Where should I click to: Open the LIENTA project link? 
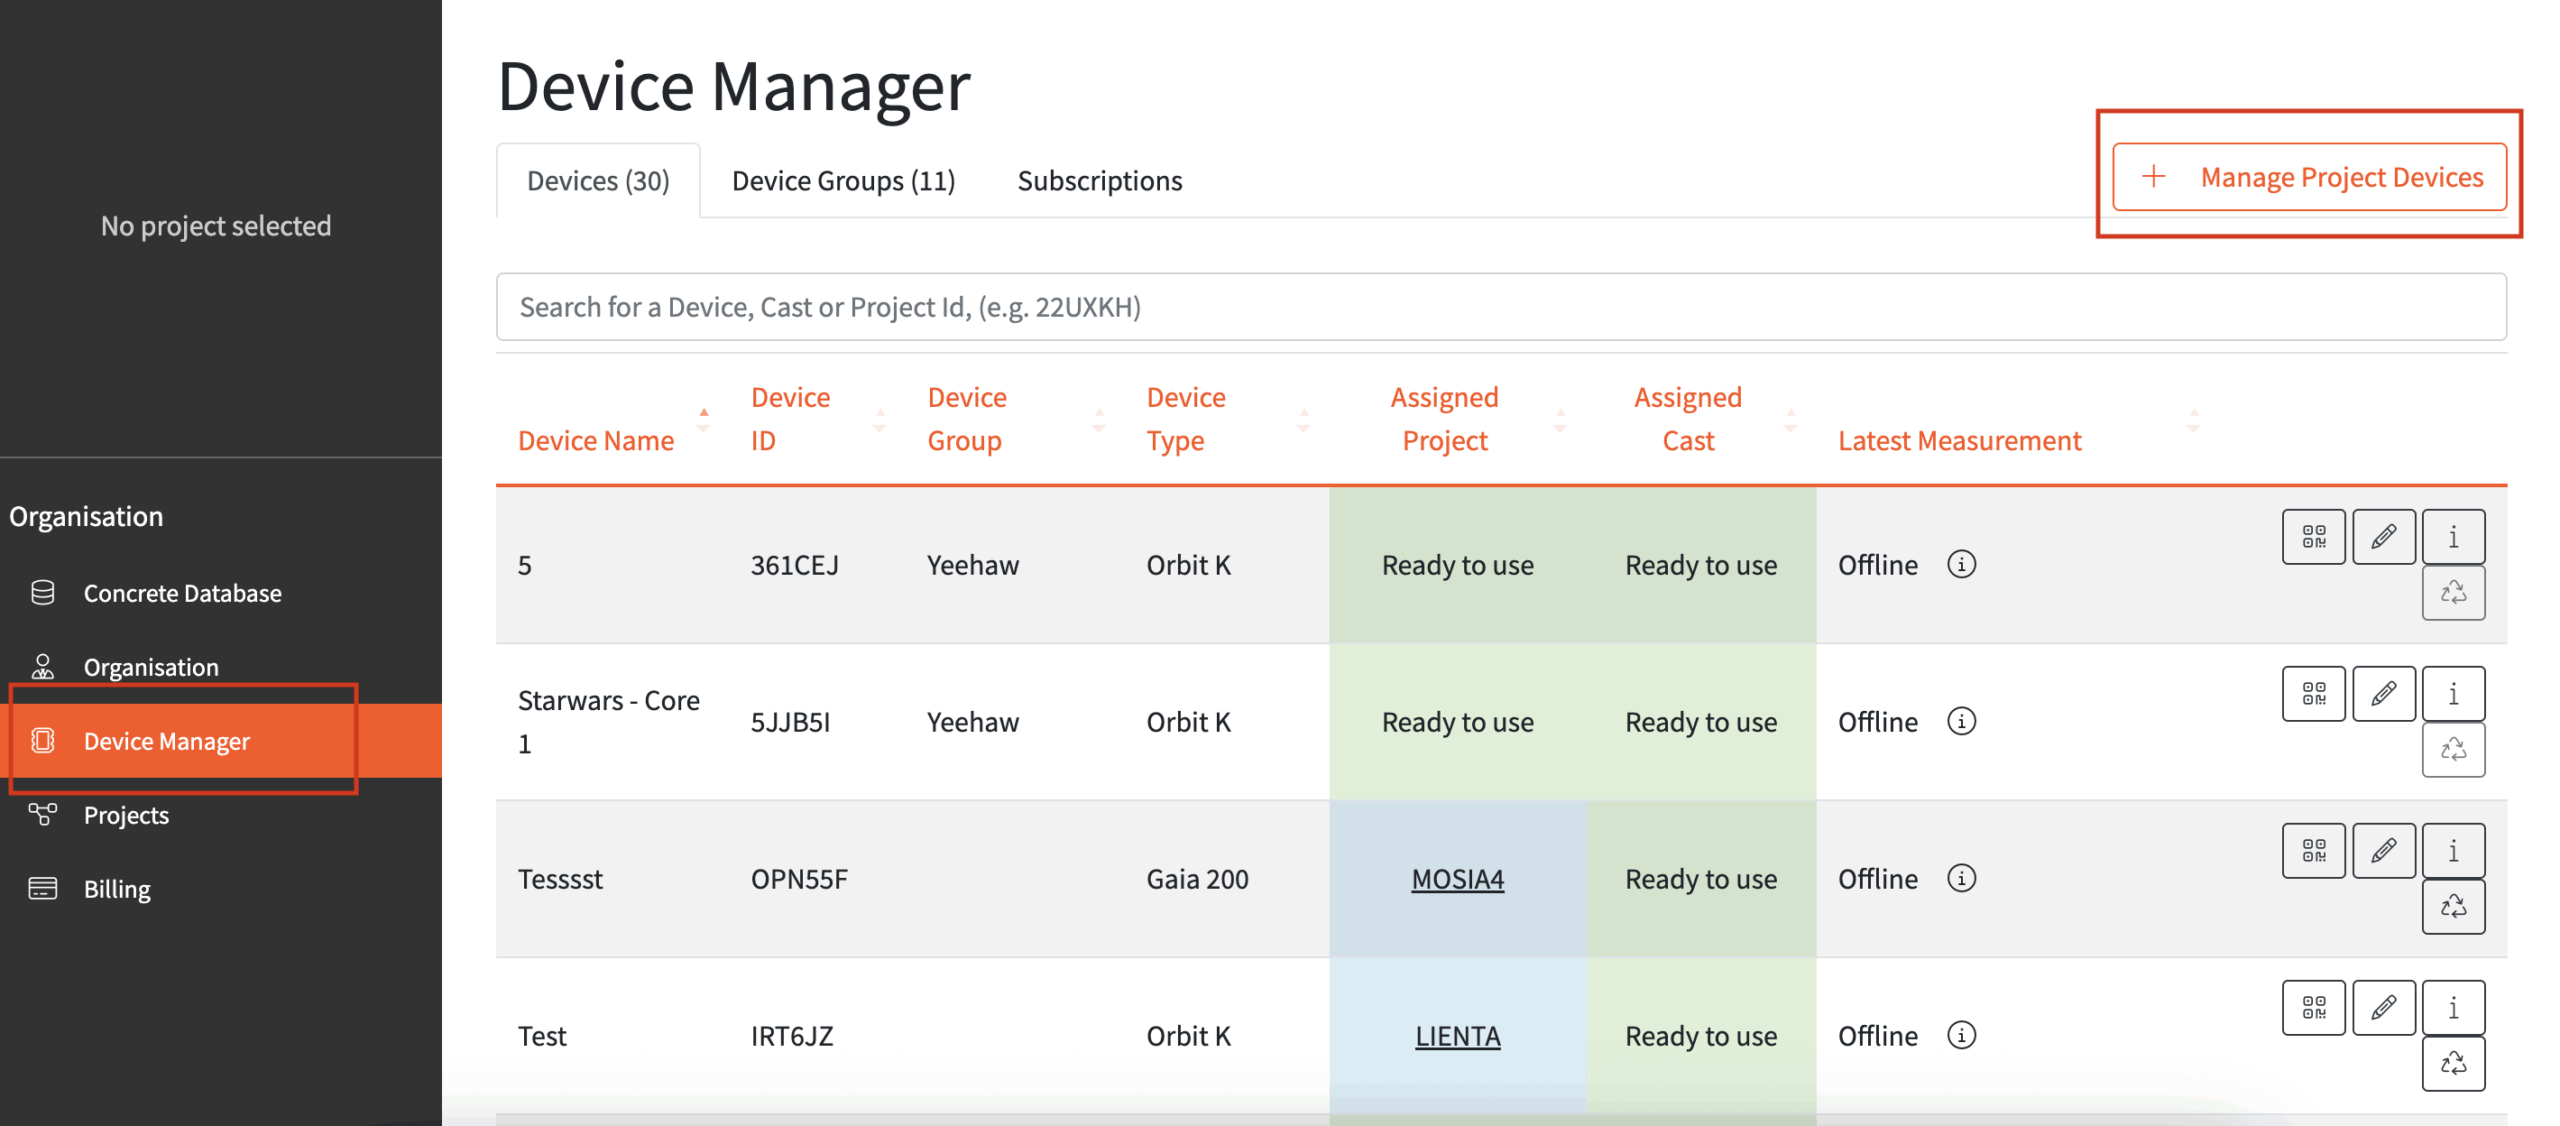[x=1457, y=1035]
